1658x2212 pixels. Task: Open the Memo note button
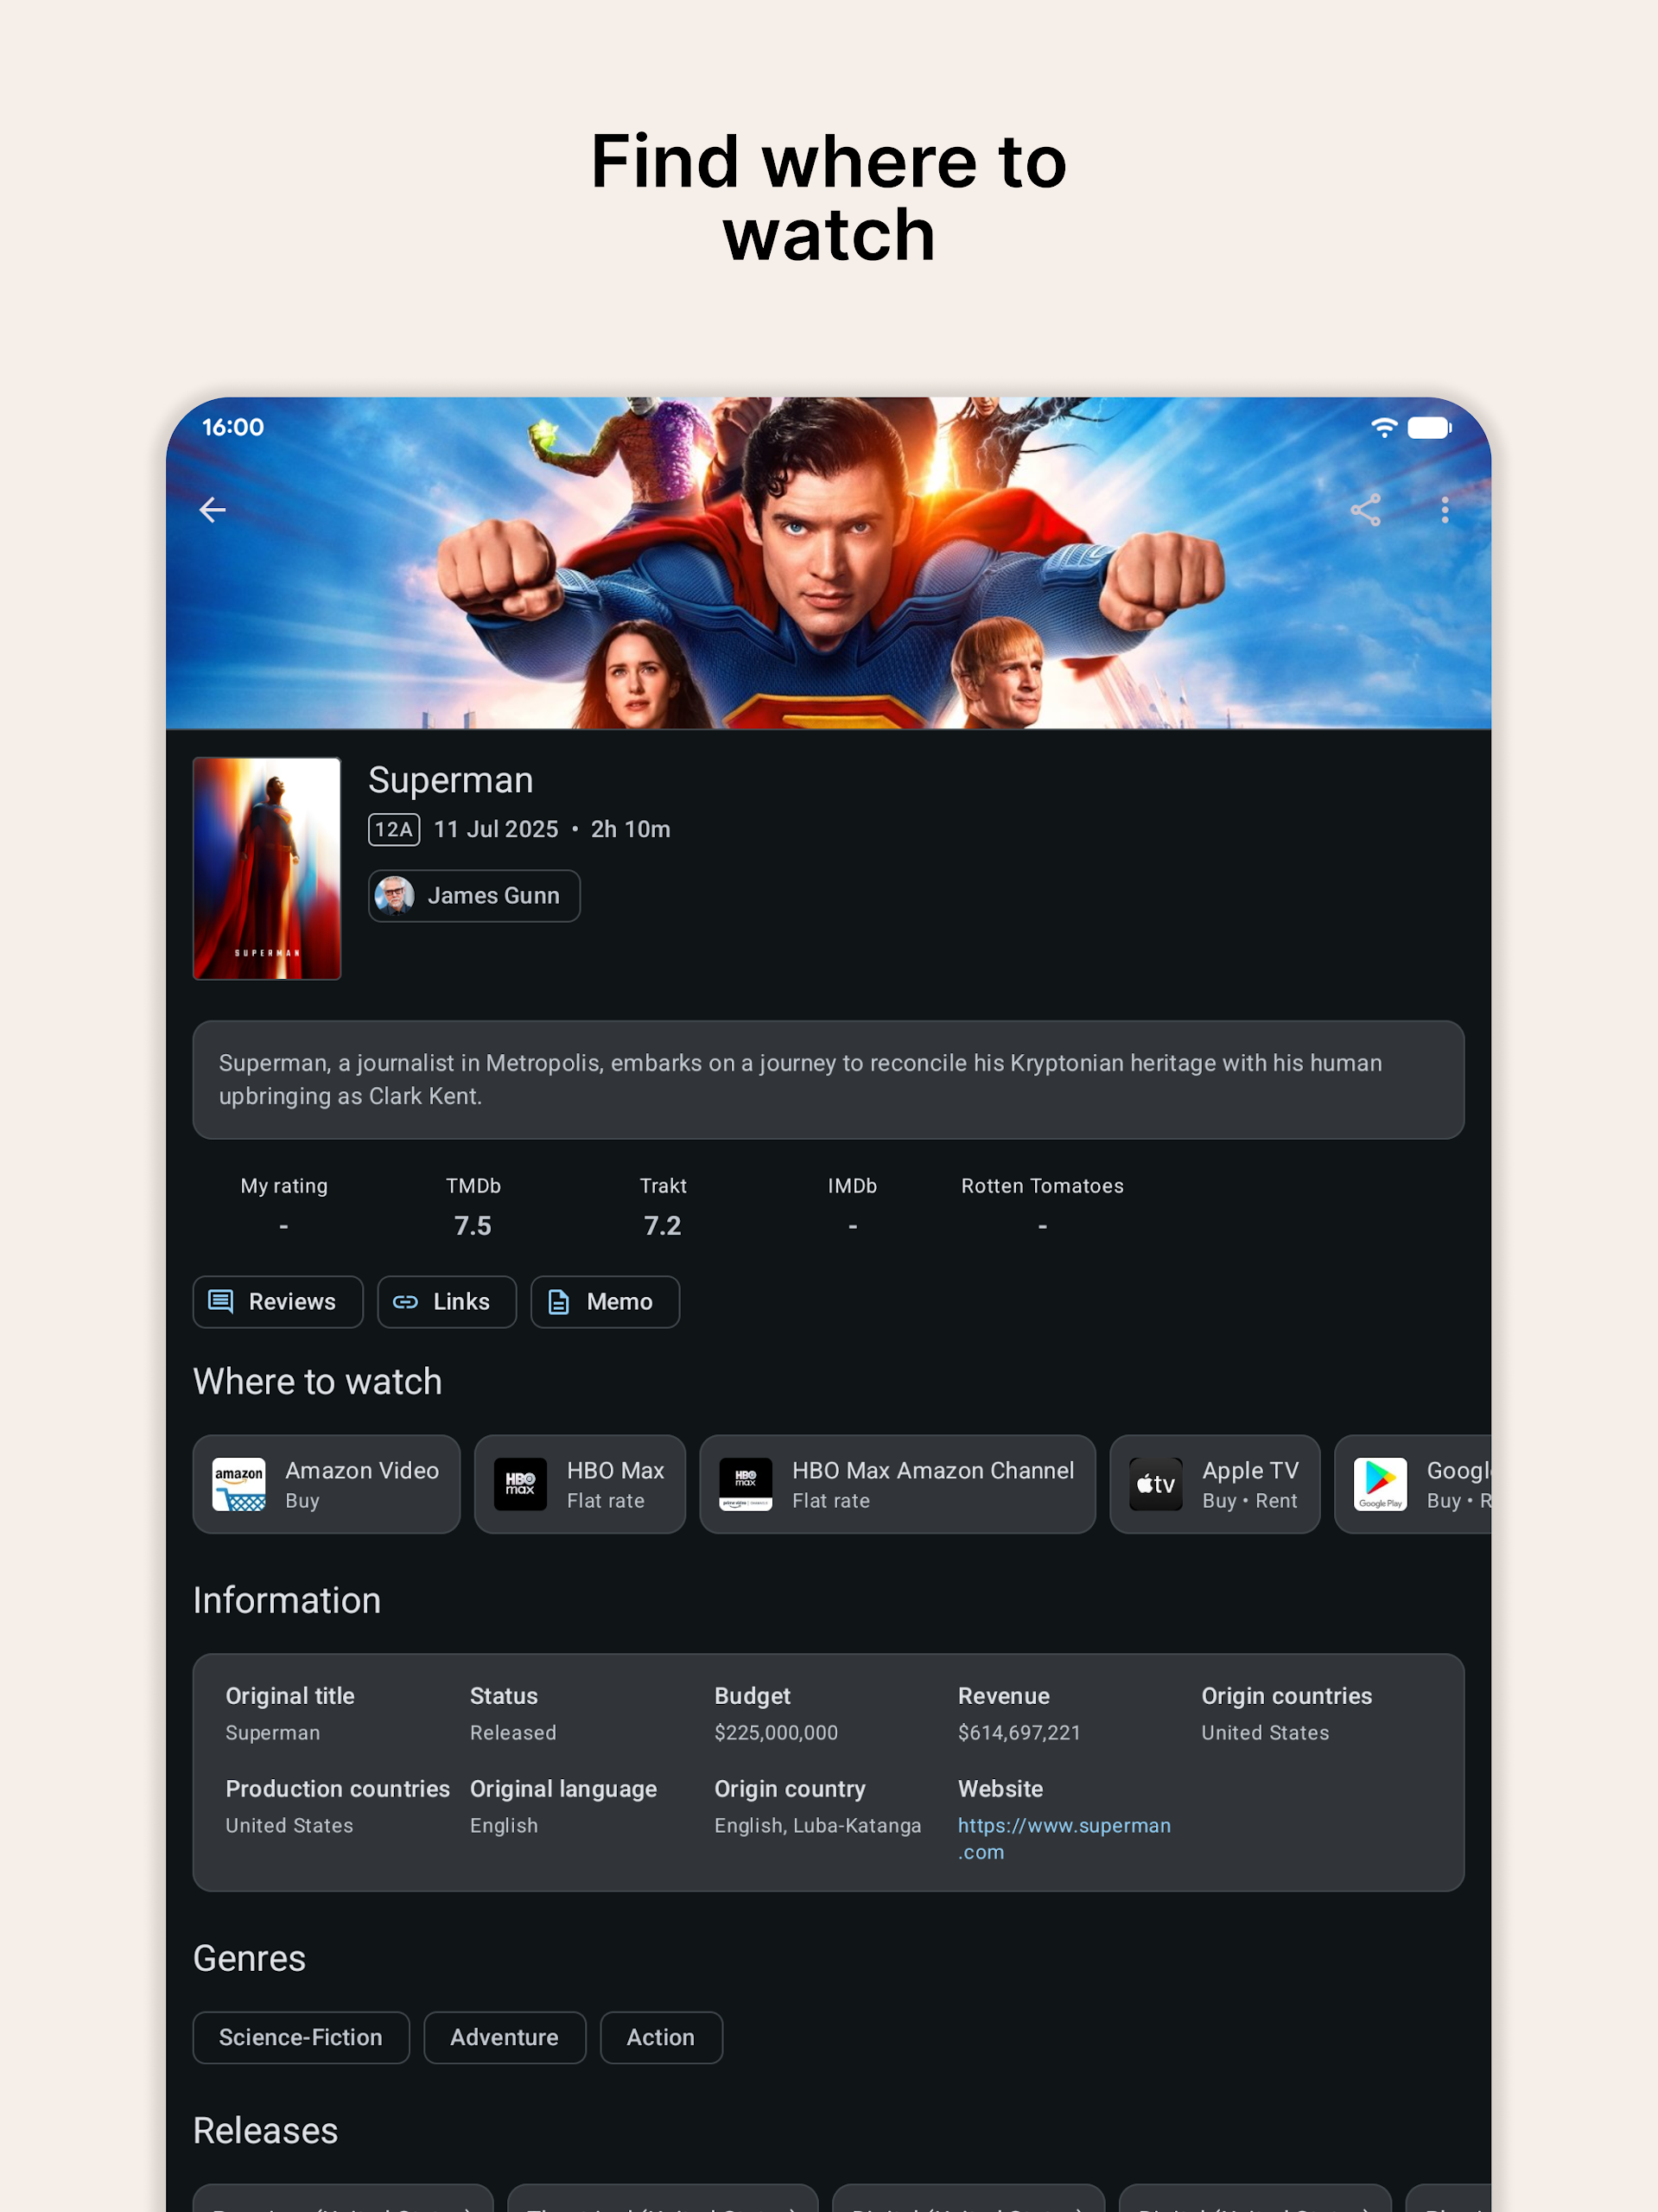click(x=604, y=1301)
